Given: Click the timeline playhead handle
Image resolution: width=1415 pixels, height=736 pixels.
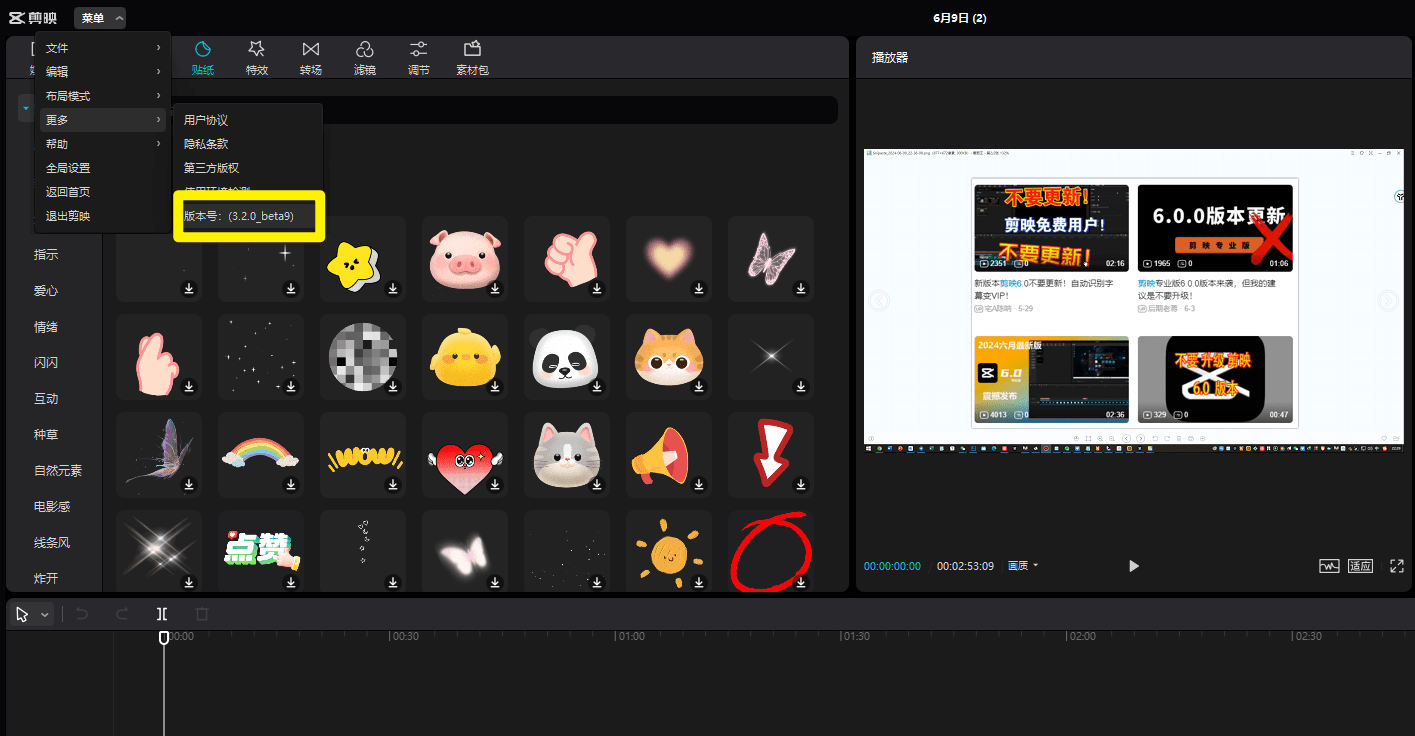Looking at the screenshot, I should click(164, 637).
